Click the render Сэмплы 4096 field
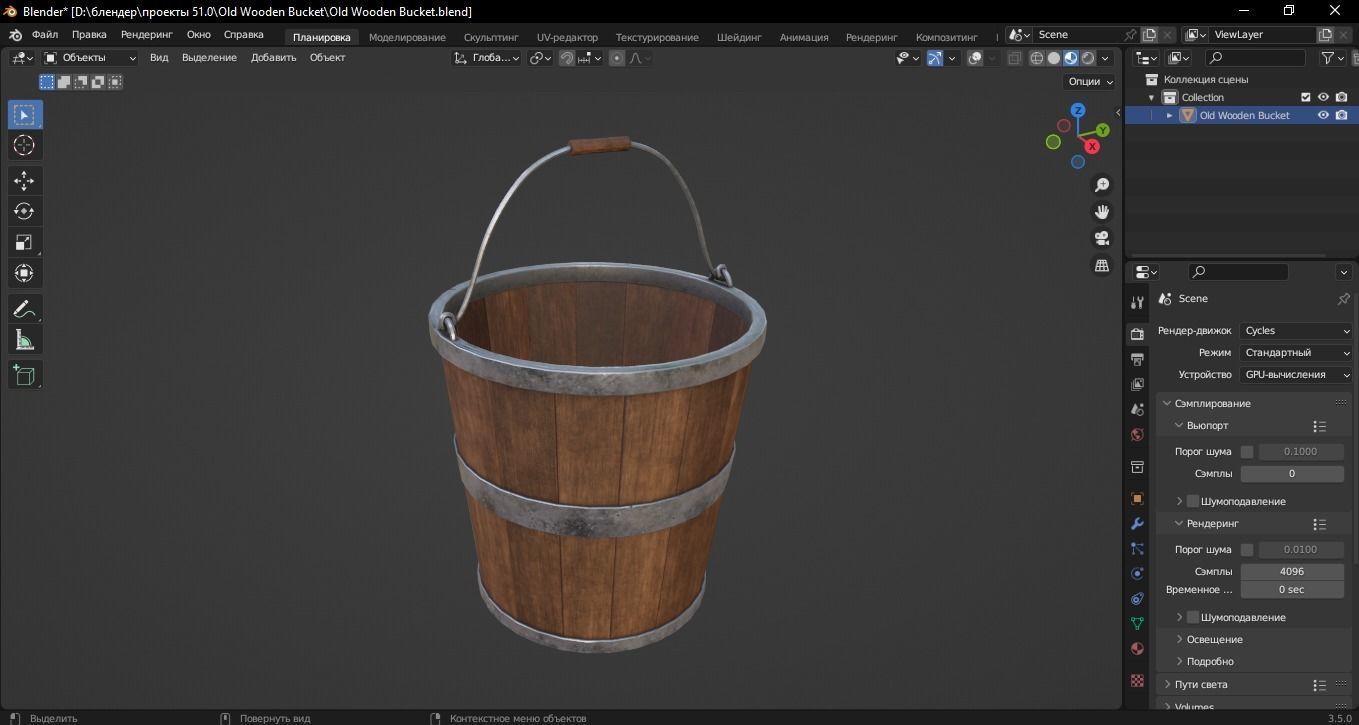The width and height of the screenshot is (1359, 725). [1292, 572]
